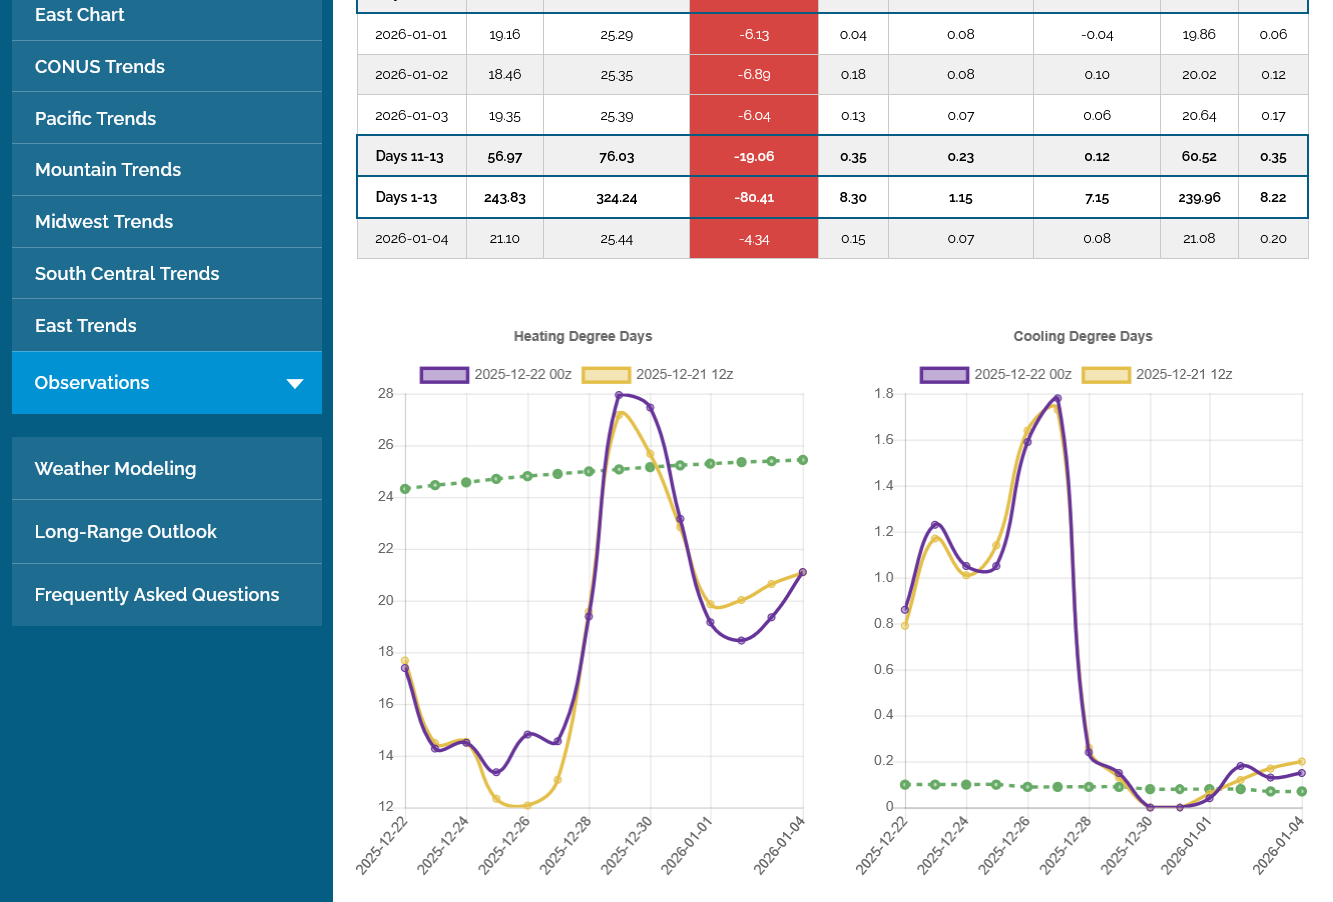
Task: Navigate to South Central Trends
Action: [x=127, y=274]
